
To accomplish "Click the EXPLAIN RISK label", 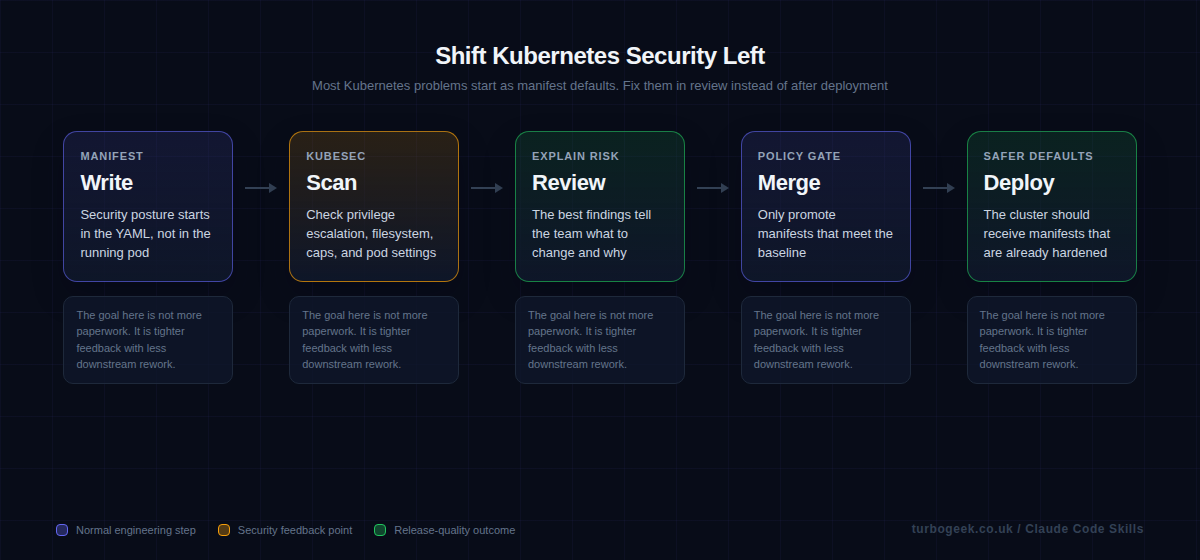I will point(576,156).
